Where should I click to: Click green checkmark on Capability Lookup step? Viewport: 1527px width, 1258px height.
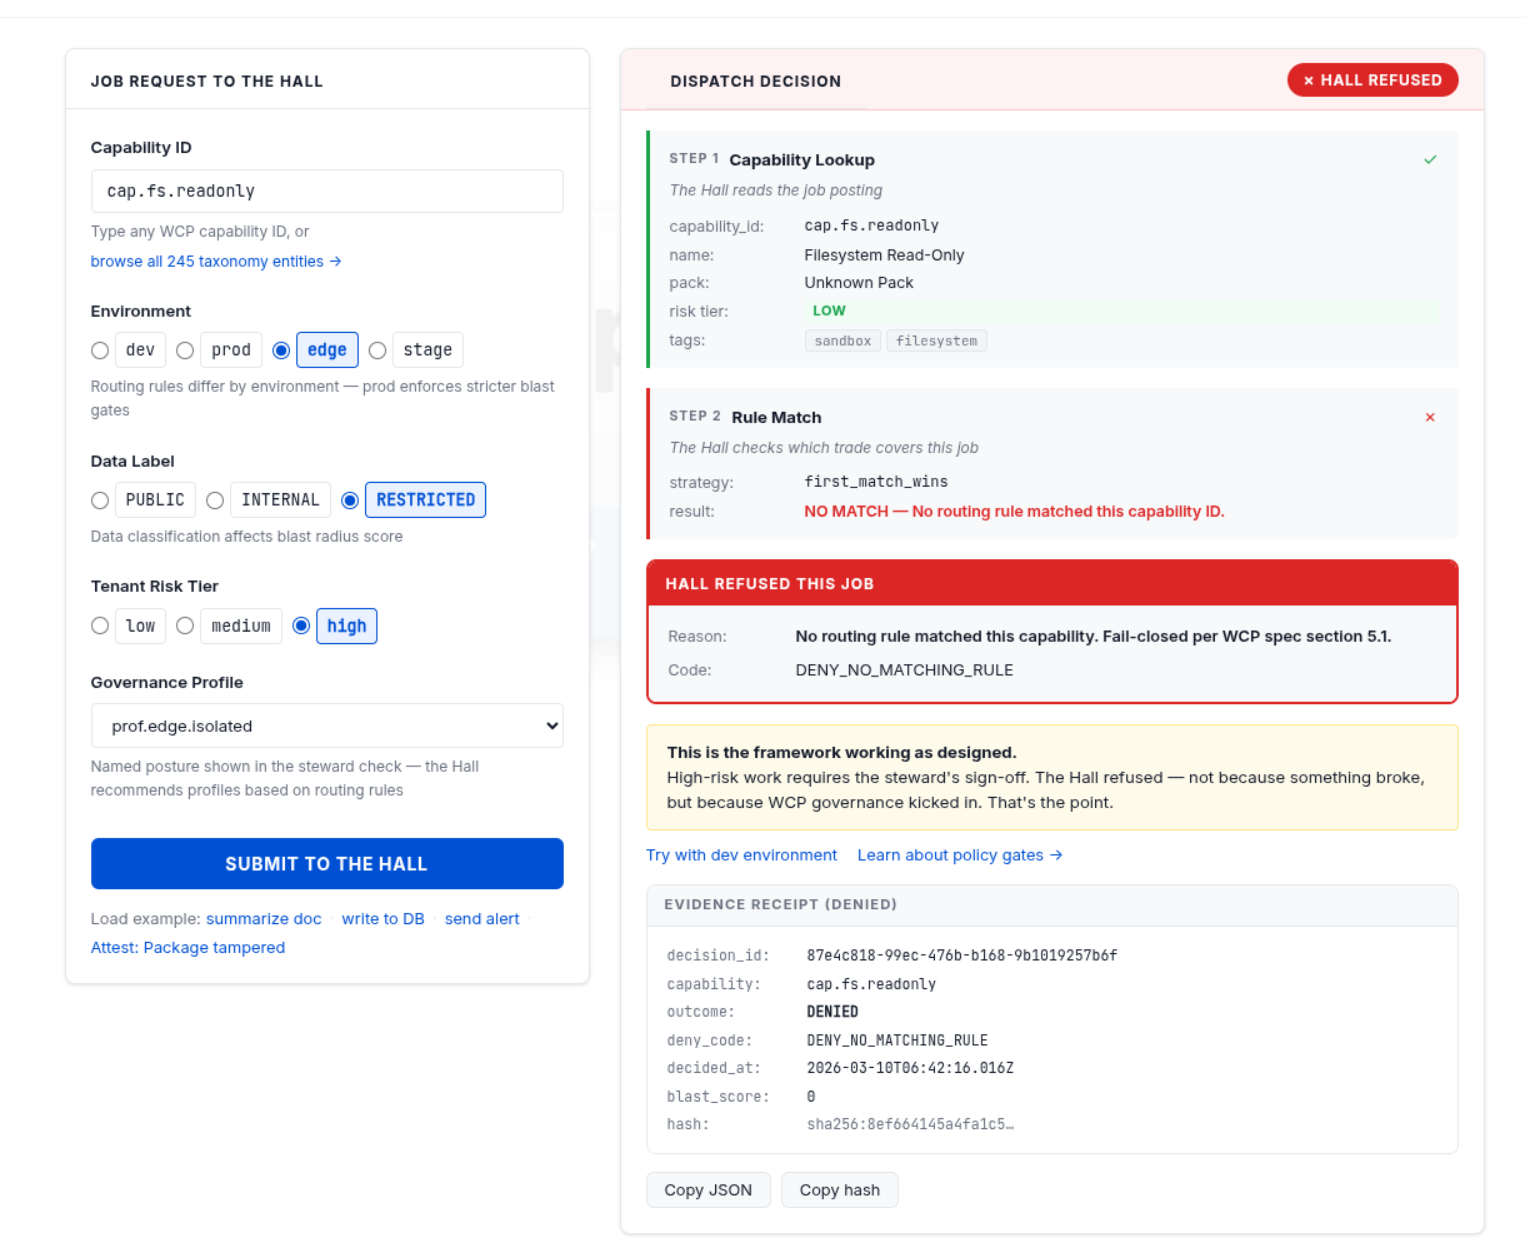tap(1429, 160)
